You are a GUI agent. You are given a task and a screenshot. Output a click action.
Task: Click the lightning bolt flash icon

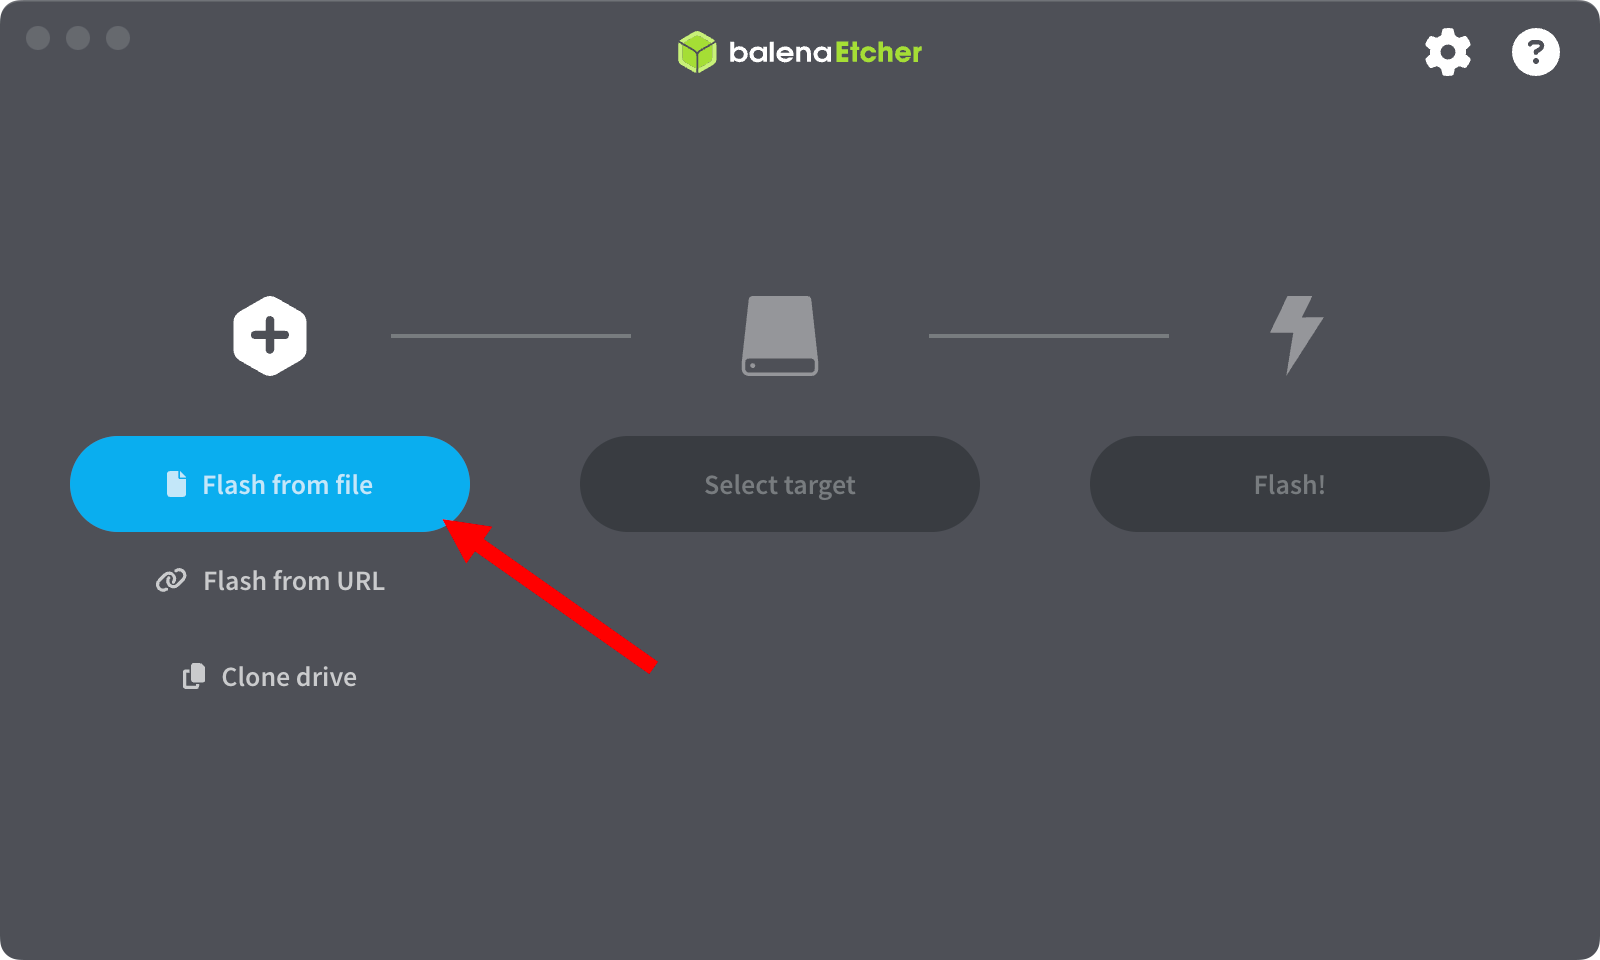pos(1296,335)
